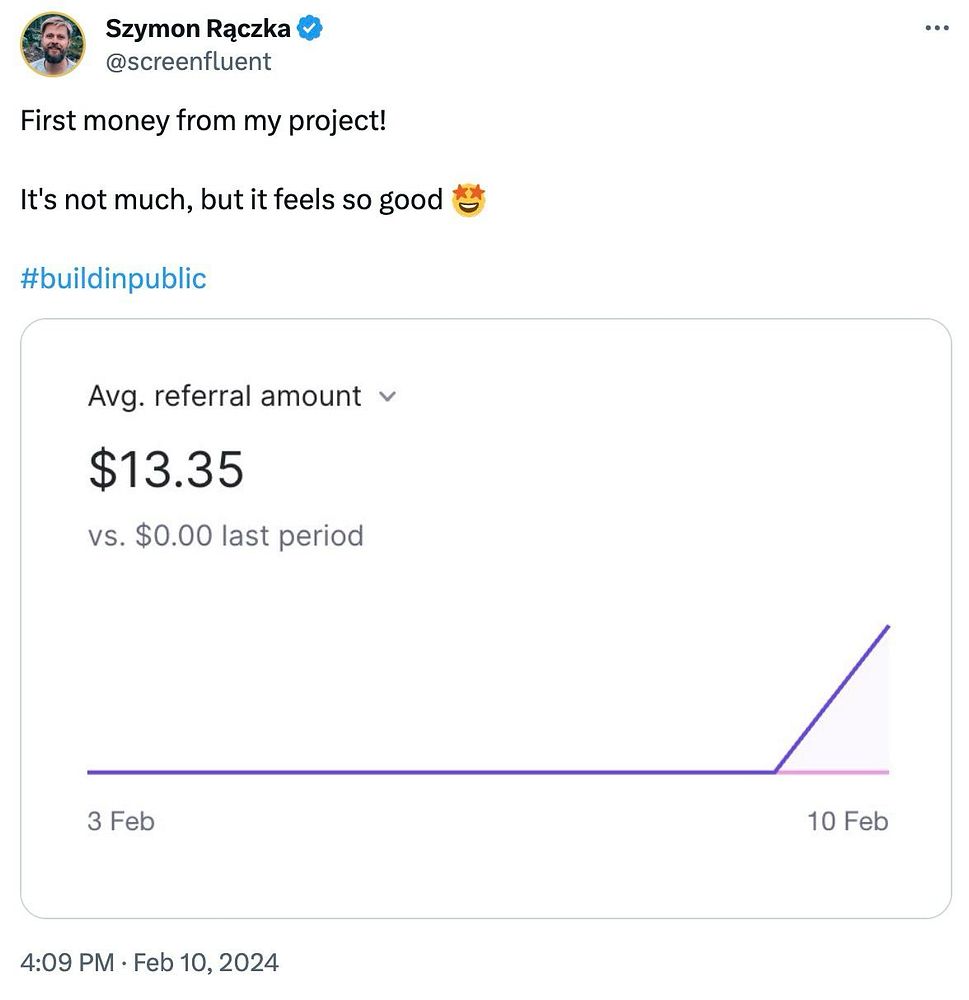The width and height of the screenshot is (969, 1000).
Task: Click Szymon Rączka's profile avatar
Action: [53, 45]
